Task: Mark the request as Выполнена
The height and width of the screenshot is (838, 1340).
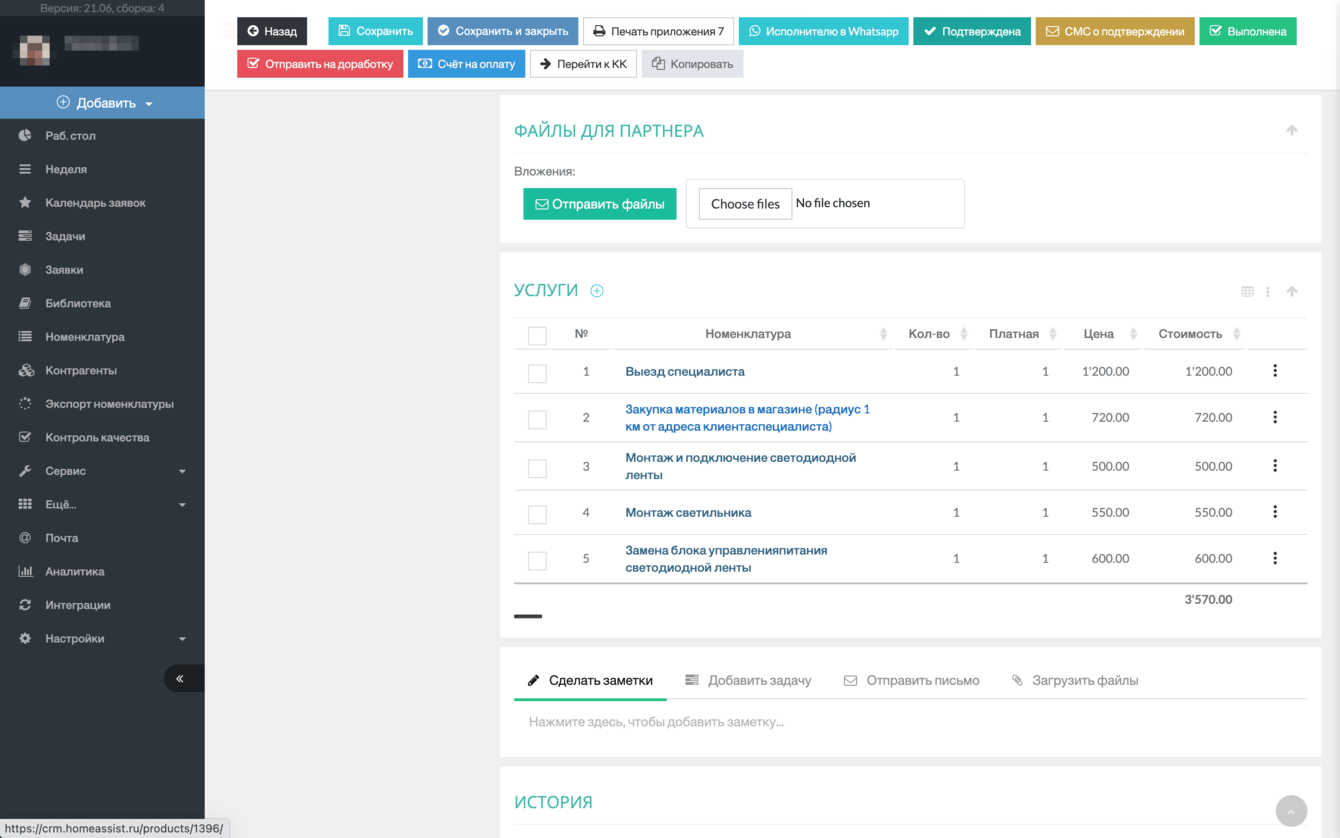Action: 1248,31
